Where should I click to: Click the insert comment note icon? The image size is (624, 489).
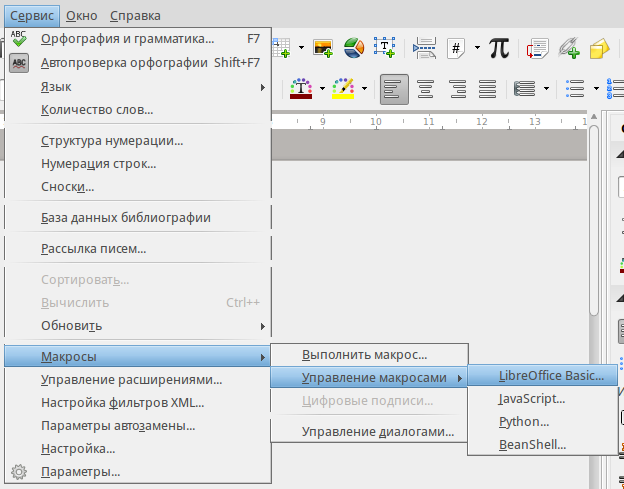click(x=599, y=48)
